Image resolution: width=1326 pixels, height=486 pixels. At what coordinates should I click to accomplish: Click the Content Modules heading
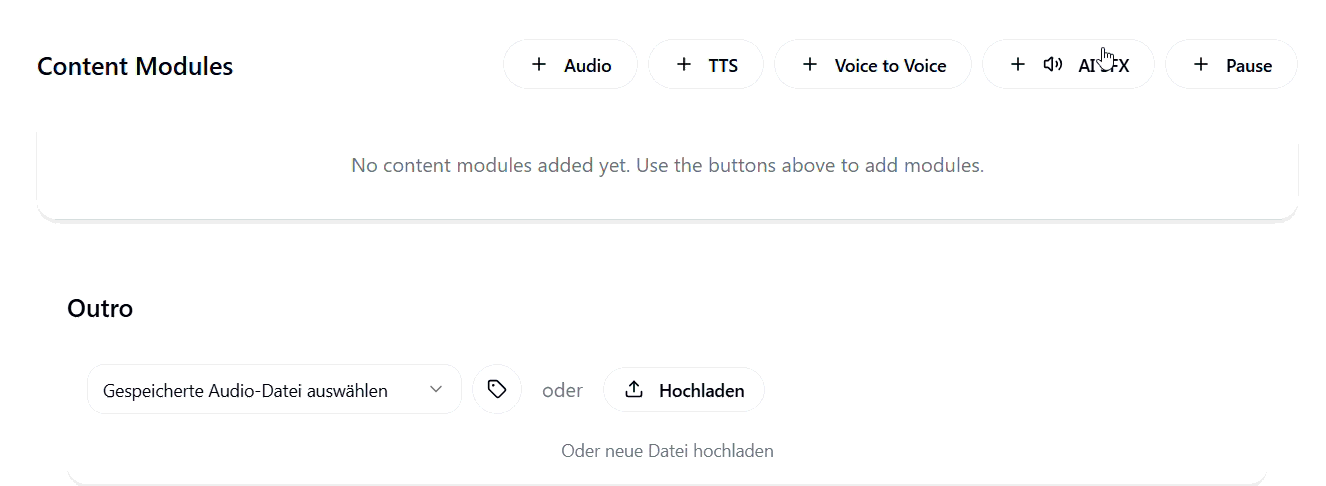pos(135,67)
